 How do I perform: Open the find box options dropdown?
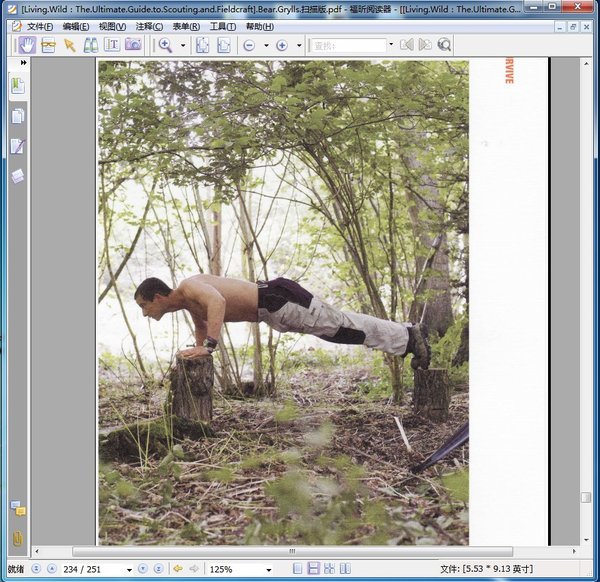click(x=391, y=44)
